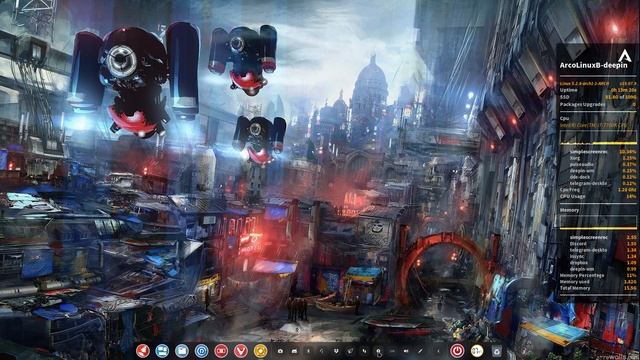Click the Packages Upgrades row
The width and height of the screenshot is (640, 360).
coord(598,104)
